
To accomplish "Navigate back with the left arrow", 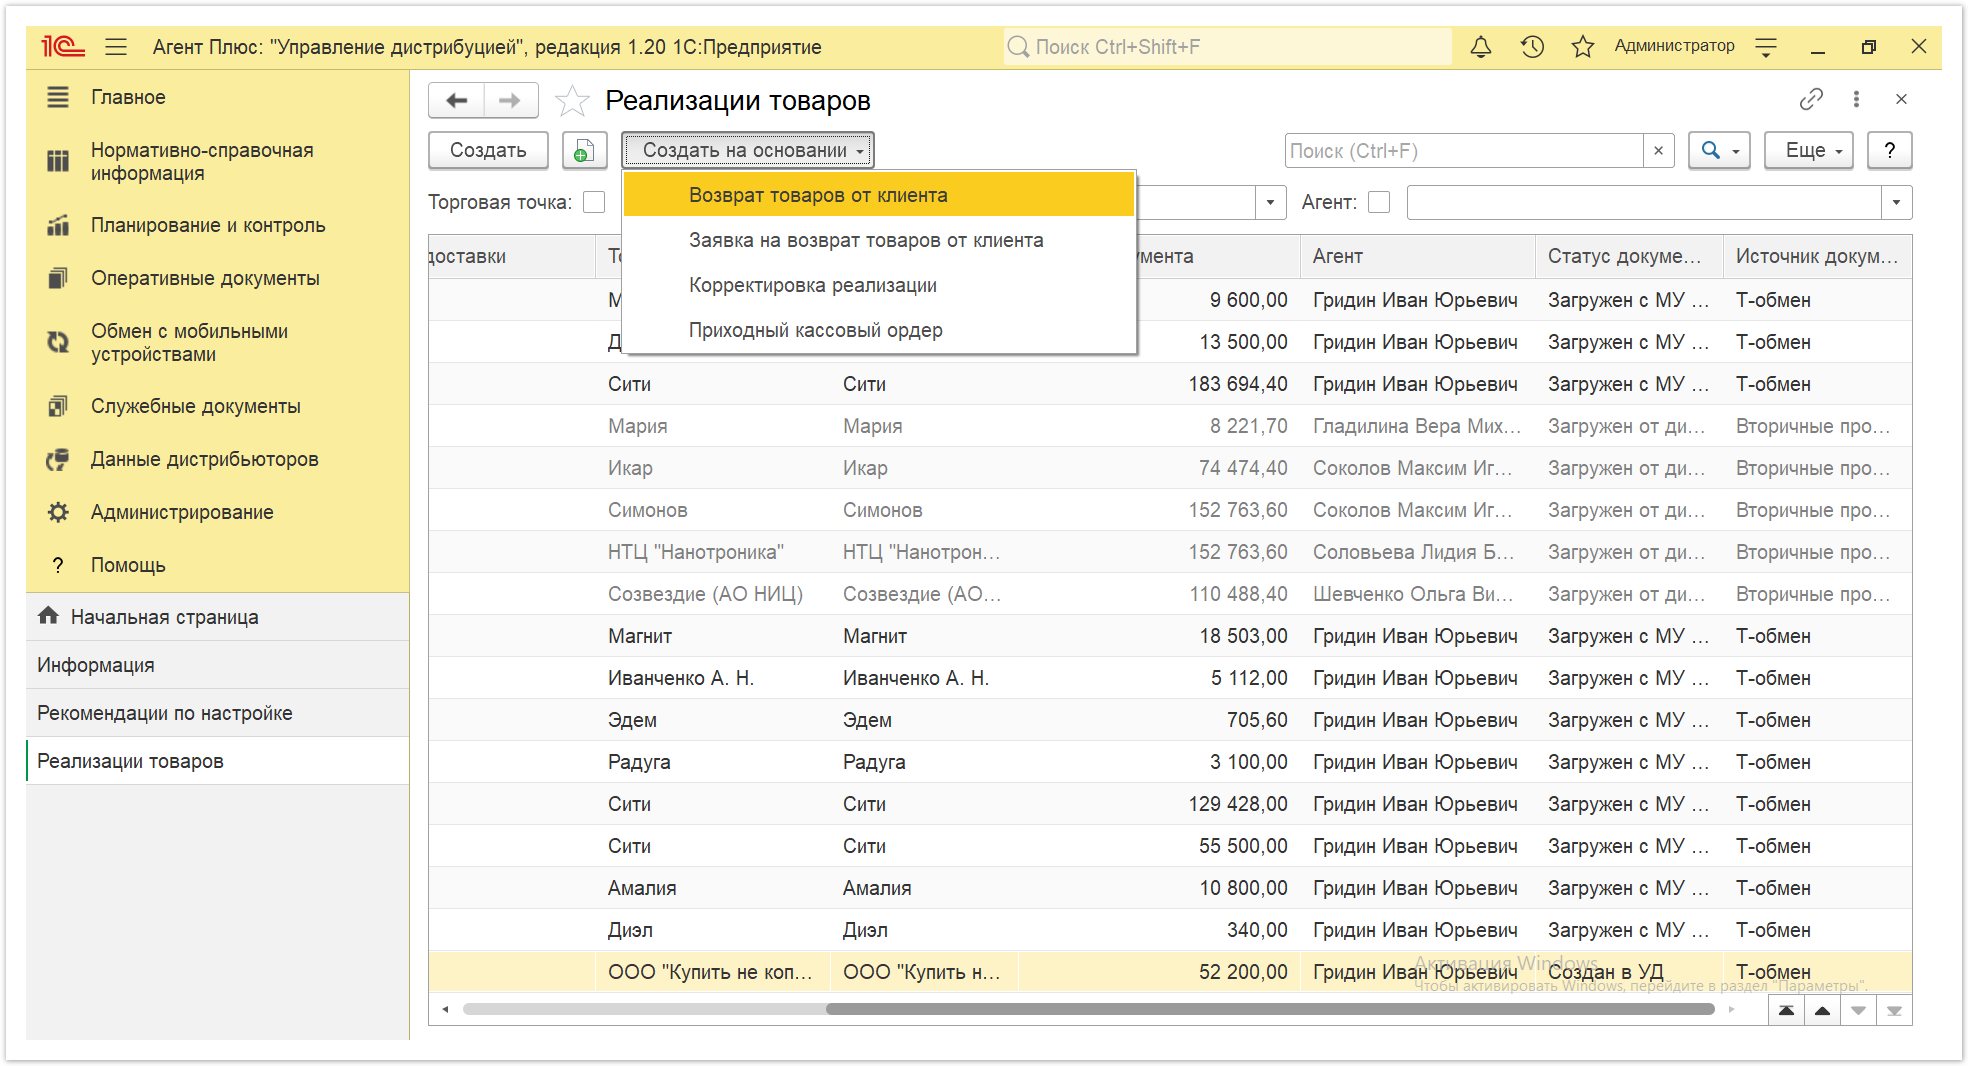I will coord(457,100).
